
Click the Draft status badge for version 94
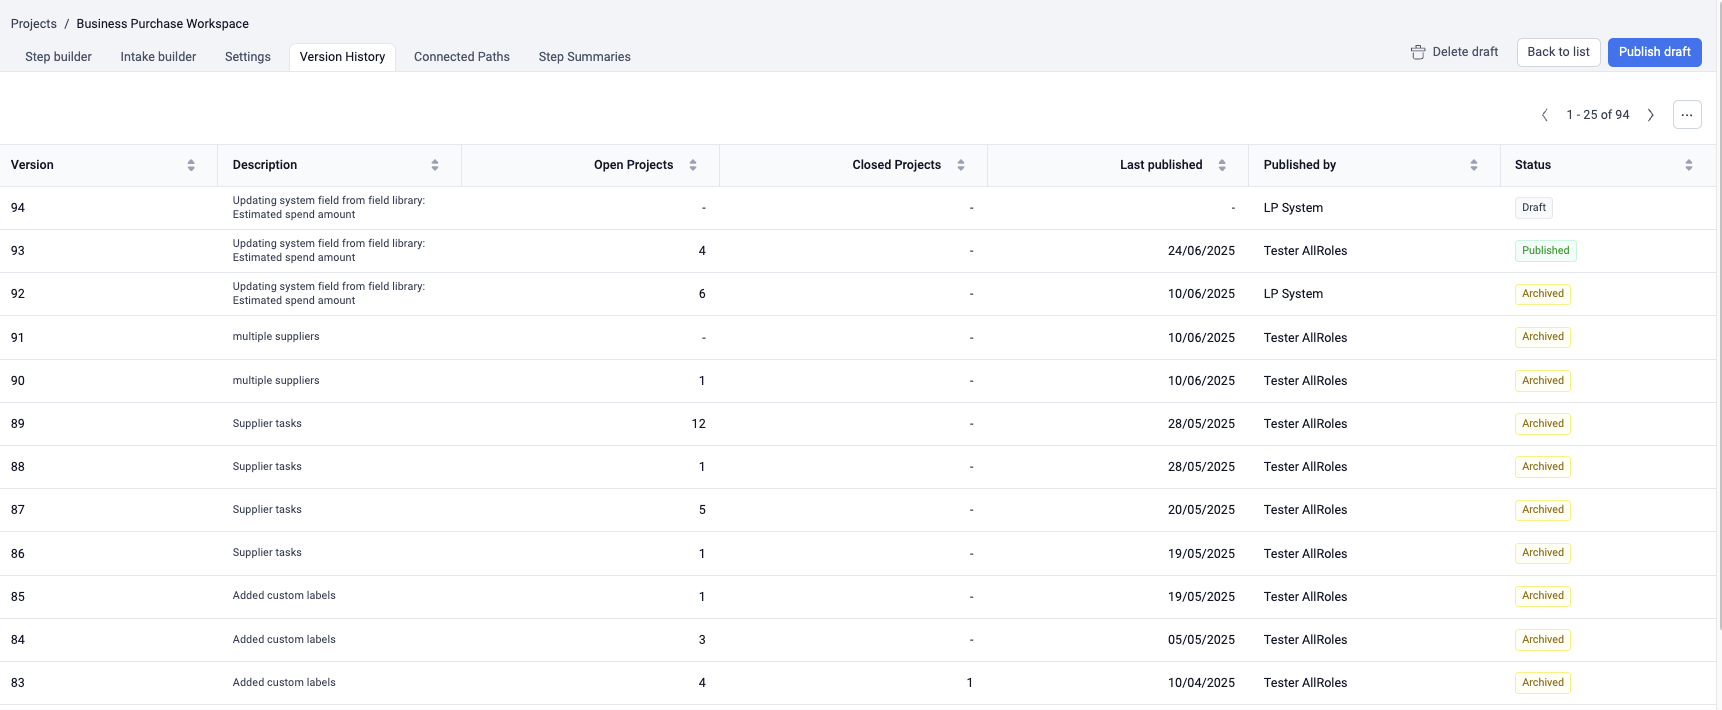click(x=1533, y=208)
